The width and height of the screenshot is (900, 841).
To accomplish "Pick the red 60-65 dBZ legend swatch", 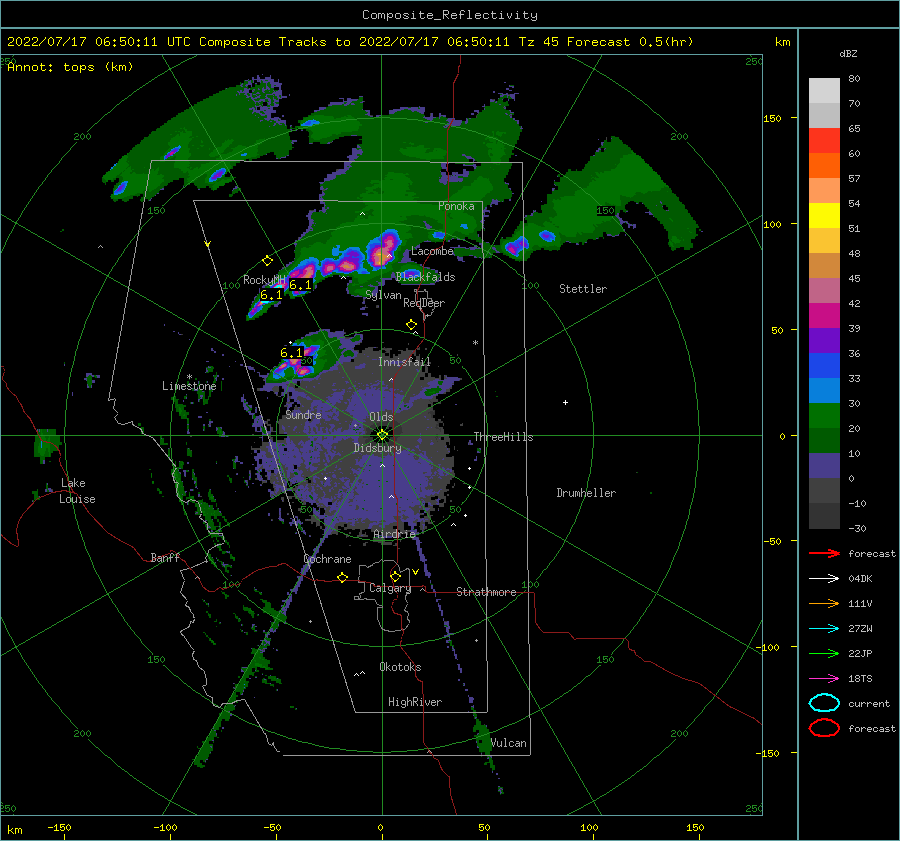I will 824,141.
